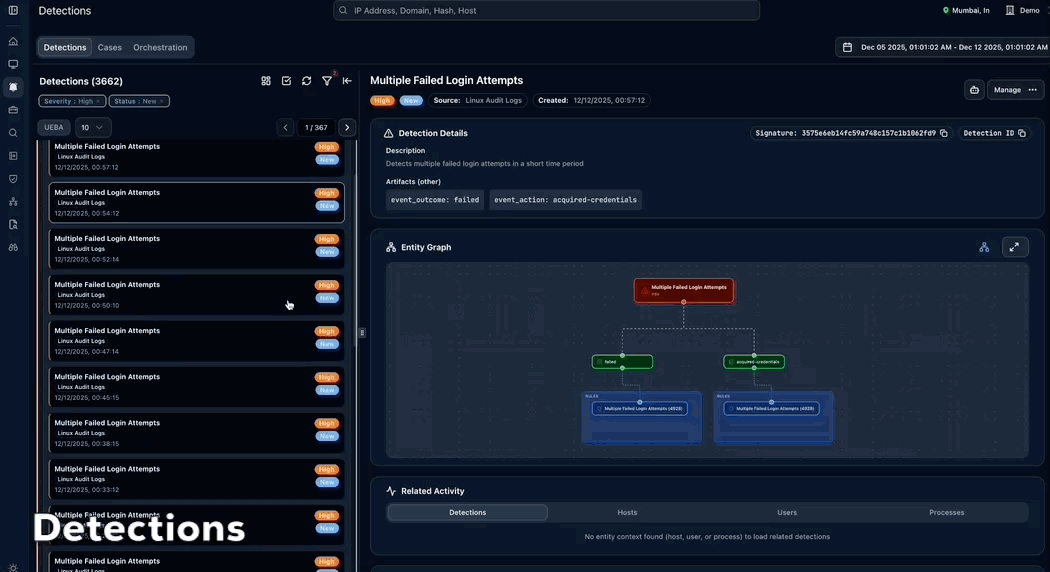Collapse the detections list panel

pyautogui.click(x=347, y=81)
